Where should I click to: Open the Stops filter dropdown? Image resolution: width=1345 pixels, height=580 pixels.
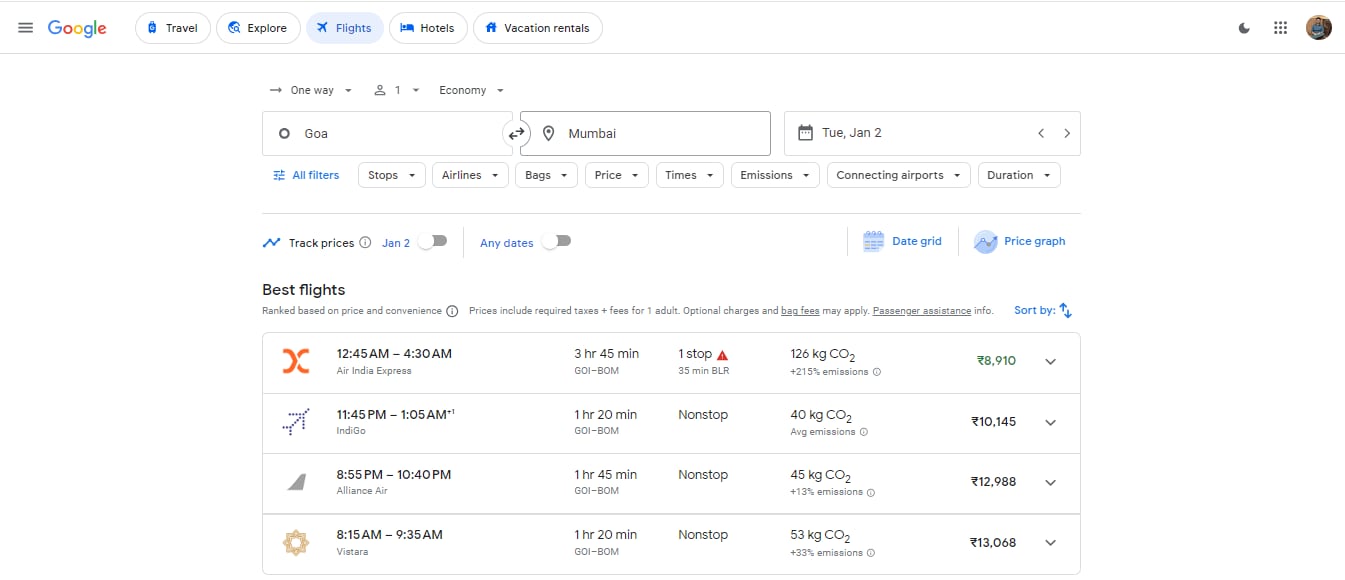click(x=391, y=175)
